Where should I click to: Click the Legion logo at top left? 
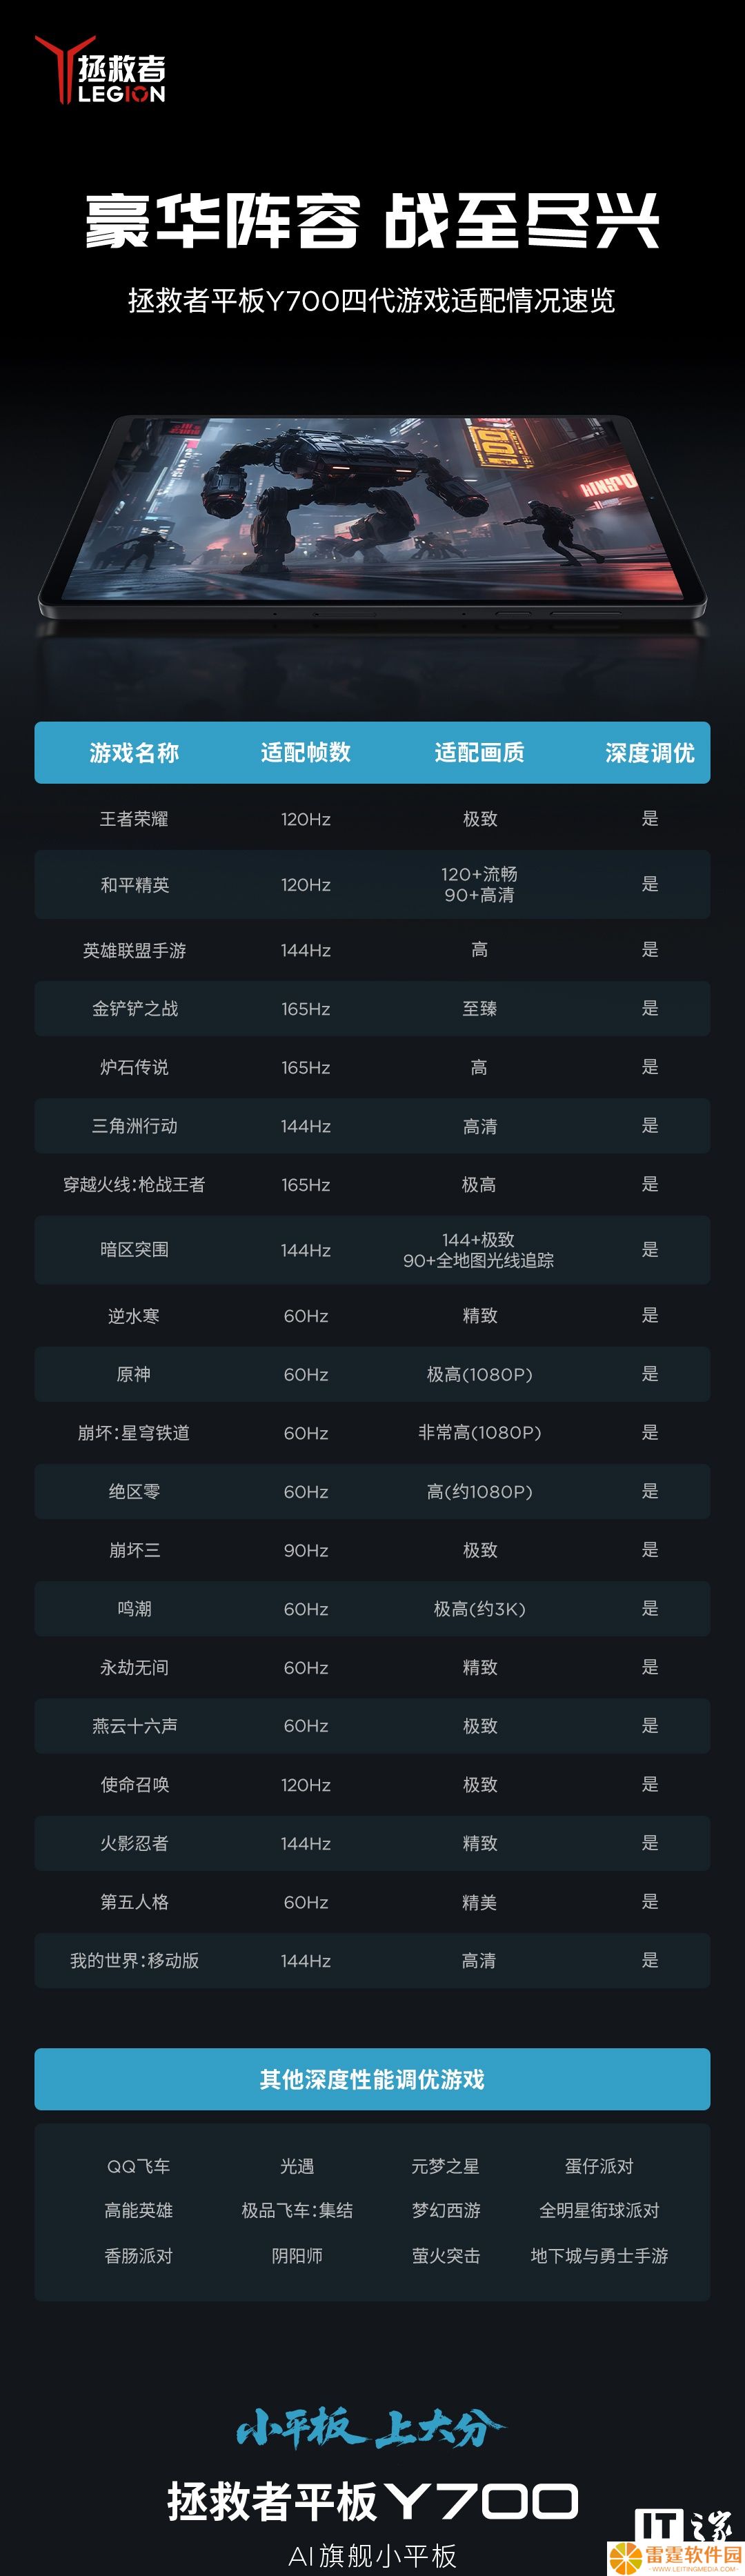tap(100, 69)
